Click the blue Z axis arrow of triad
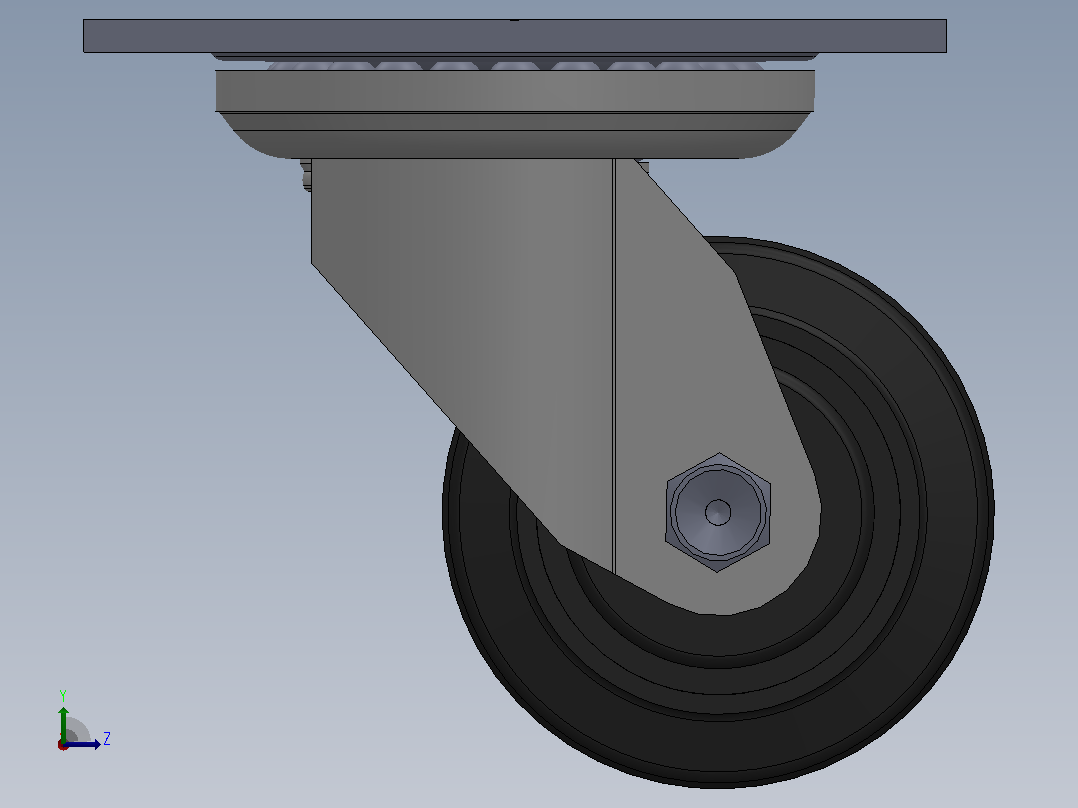The height and width of the screenshot is (808, 1078). click(x=82, y=744)
